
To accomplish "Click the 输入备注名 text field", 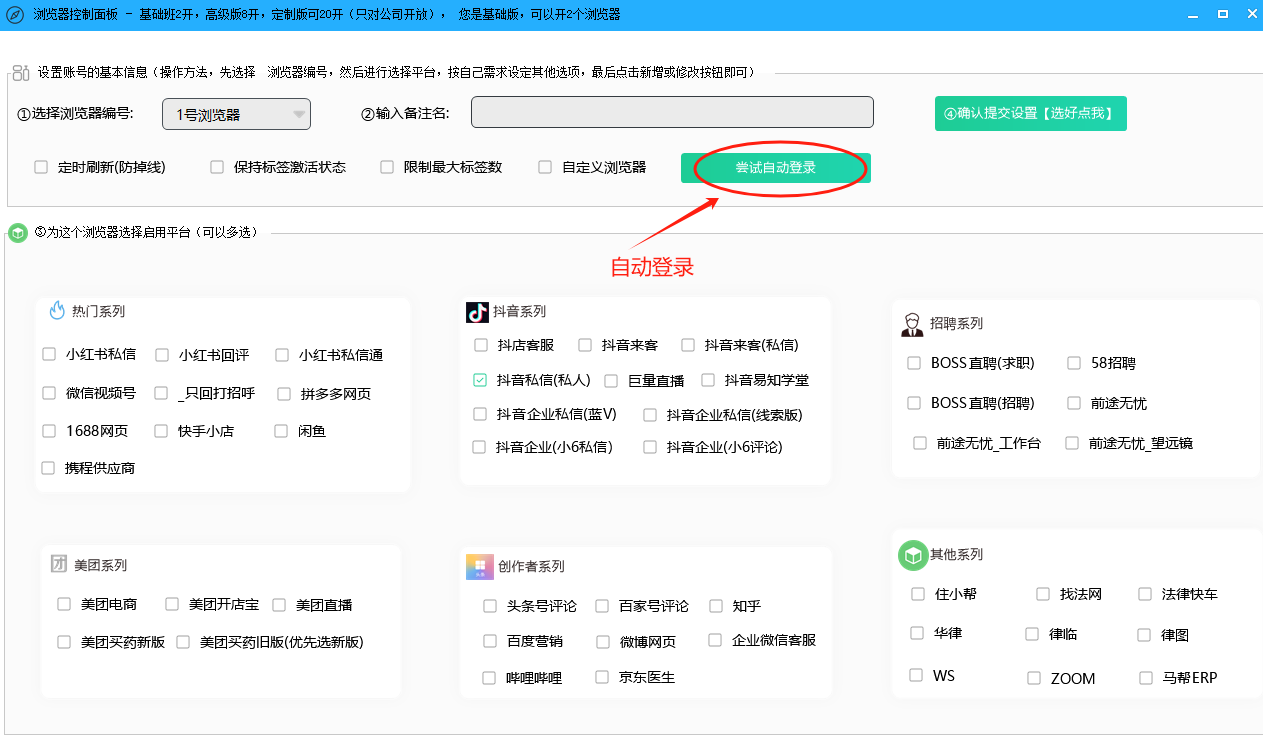I will [x=672, y=113].
